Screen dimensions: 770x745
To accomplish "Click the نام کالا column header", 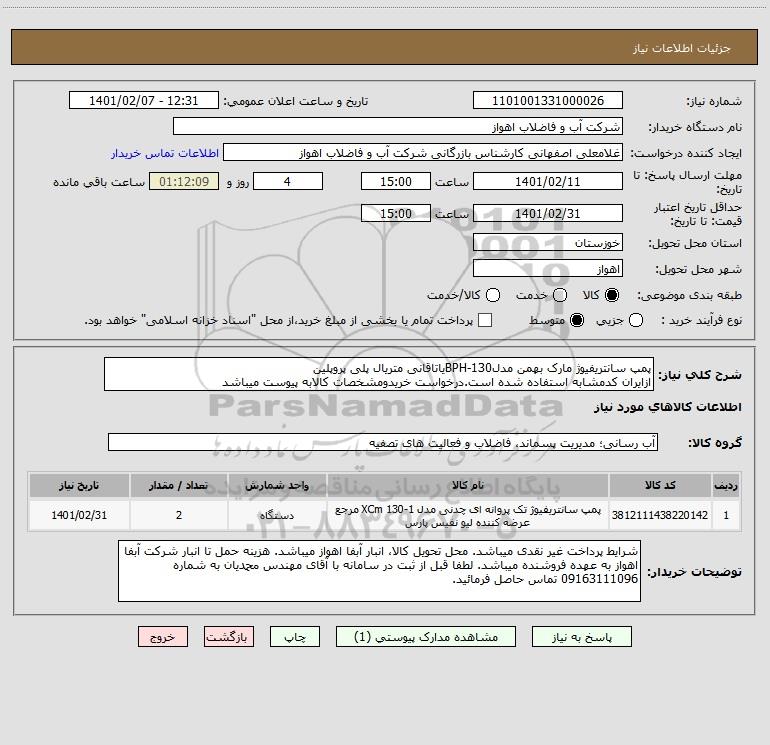I will point(468,485).
